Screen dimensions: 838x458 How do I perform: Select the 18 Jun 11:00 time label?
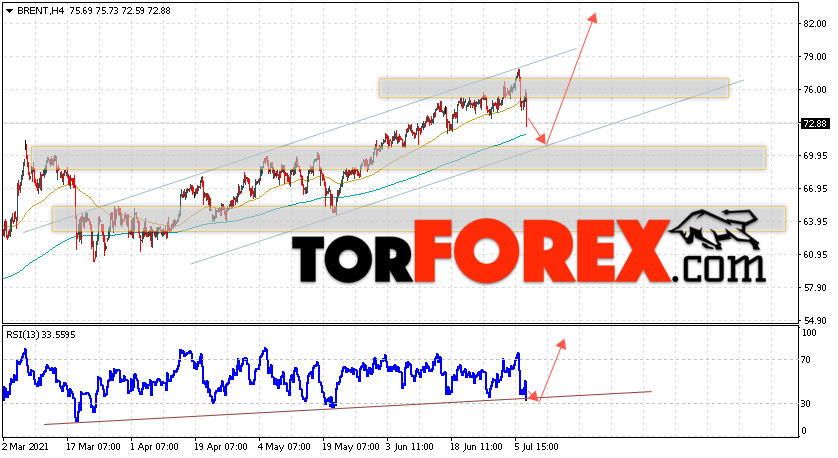tap(476, 447)
